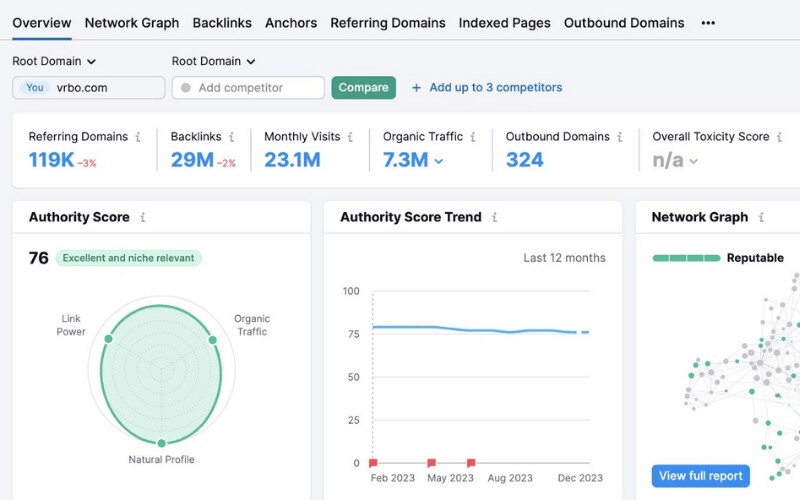Click info icon beside Network Graph heading

[761, 217]
